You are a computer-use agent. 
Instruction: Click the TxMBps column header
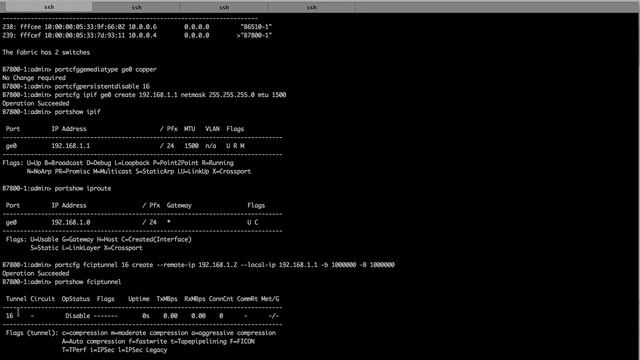[167, 299]
